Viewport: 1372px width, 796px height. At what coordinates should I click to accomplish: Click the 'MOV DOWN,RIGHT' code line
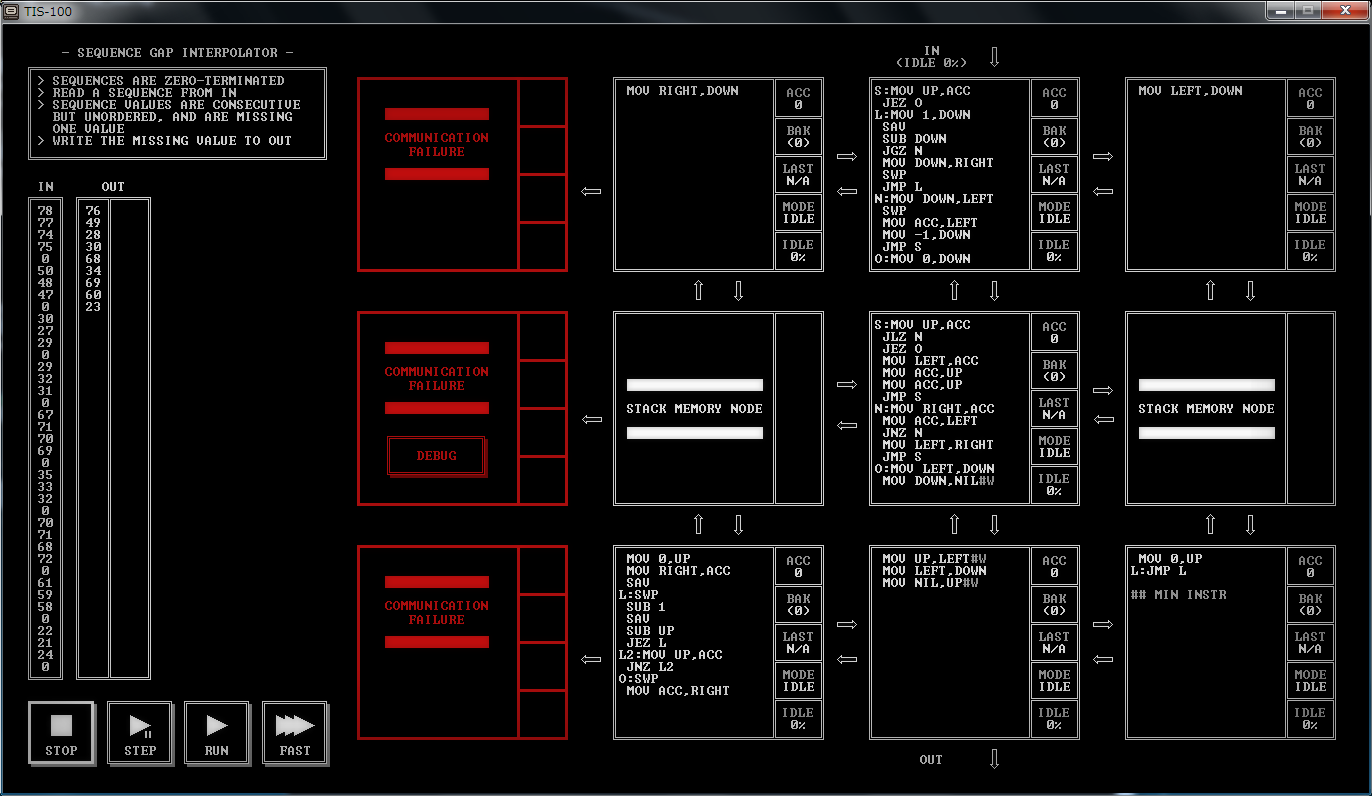coord(938,163)
